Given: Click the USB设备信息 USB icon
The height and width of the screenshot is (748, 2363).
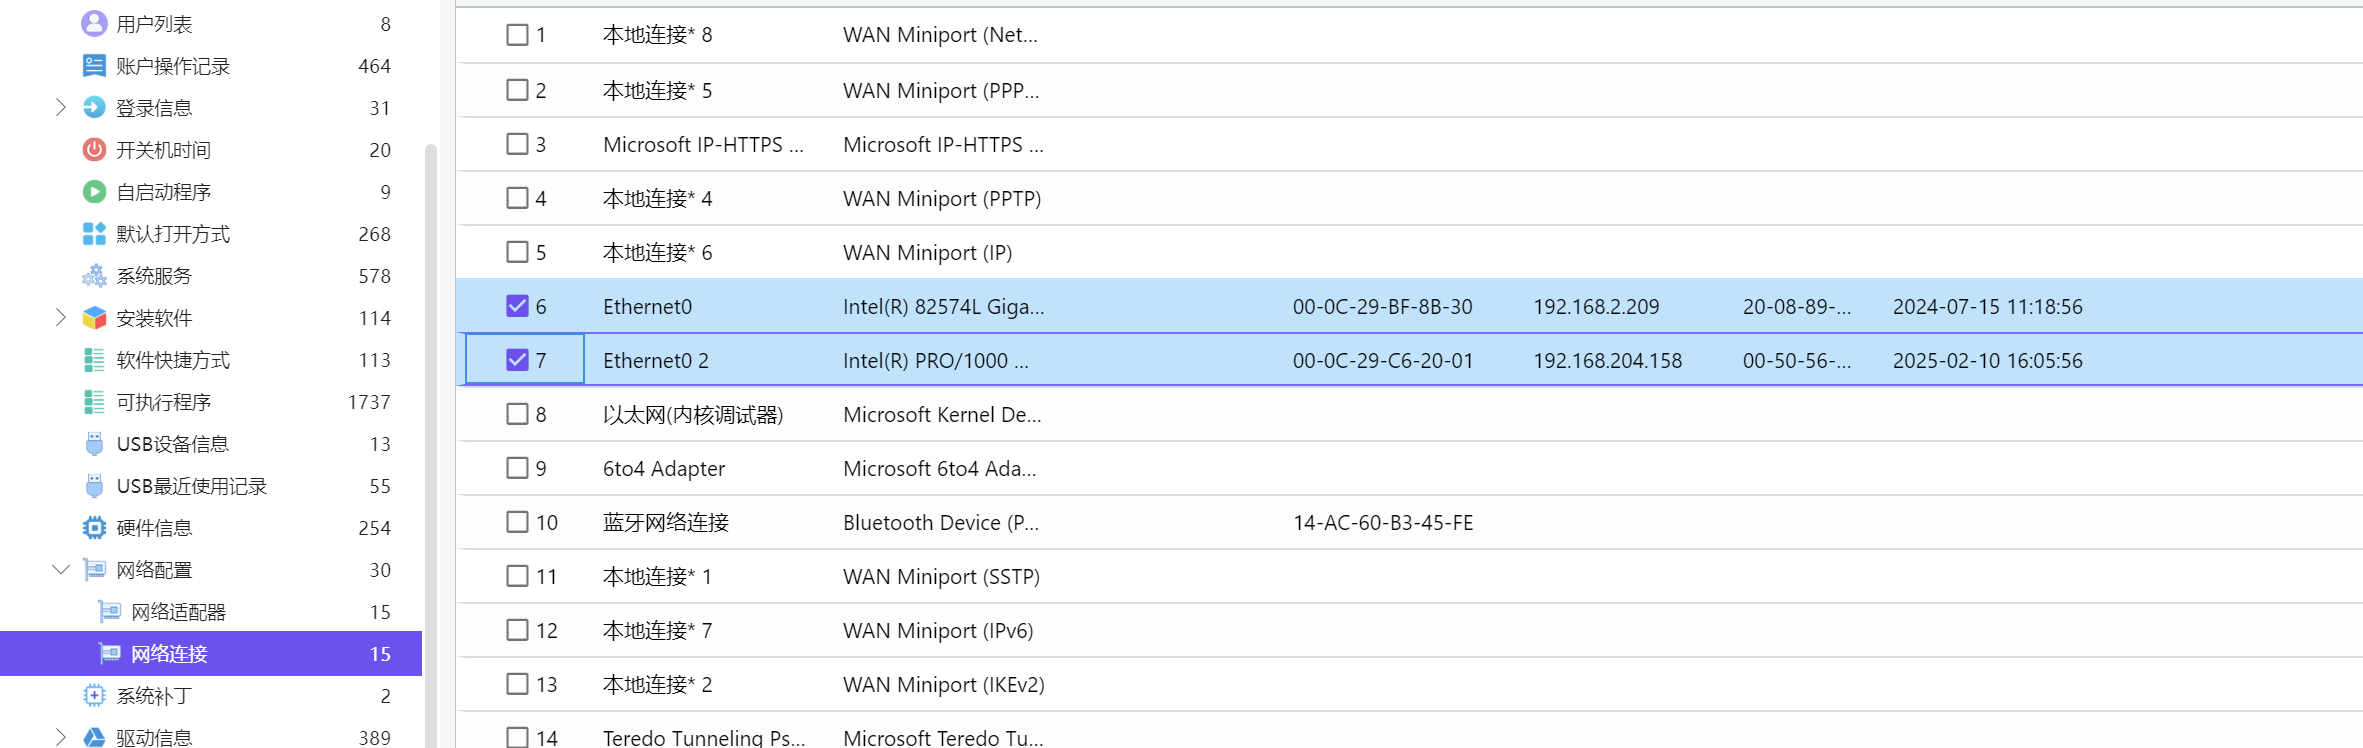Looking at the screenshot, I should pos(94,443).
